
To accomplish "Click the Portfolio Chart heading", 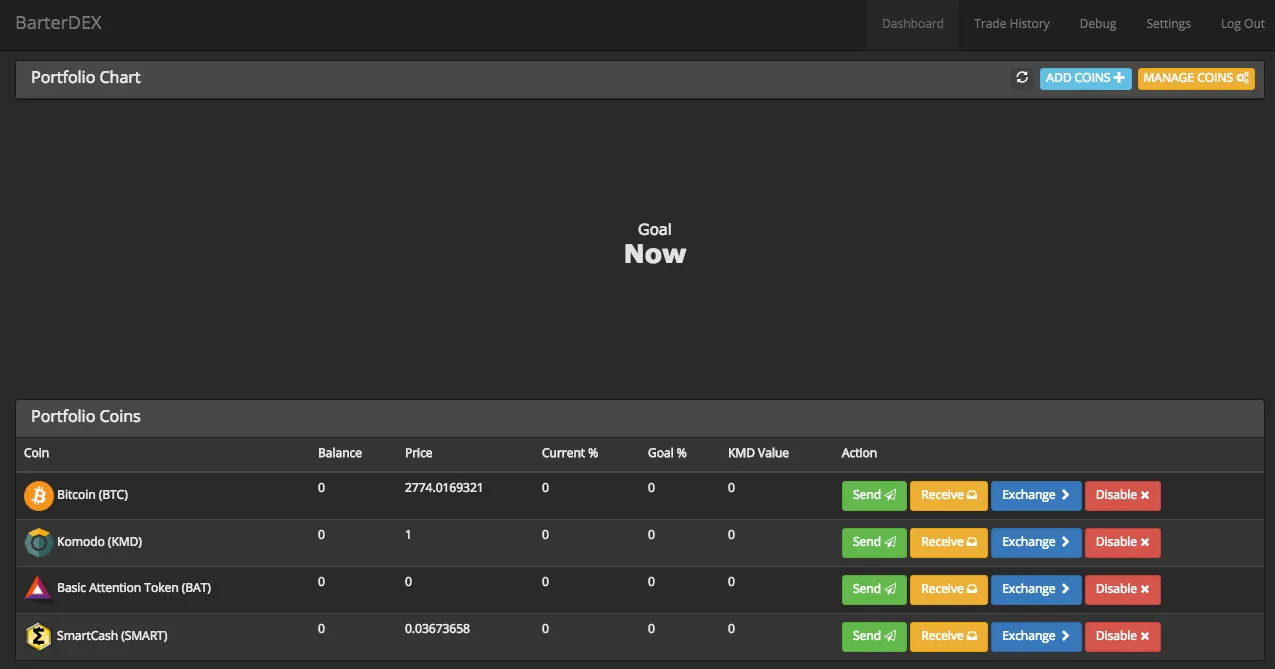I will pos(86,77).
